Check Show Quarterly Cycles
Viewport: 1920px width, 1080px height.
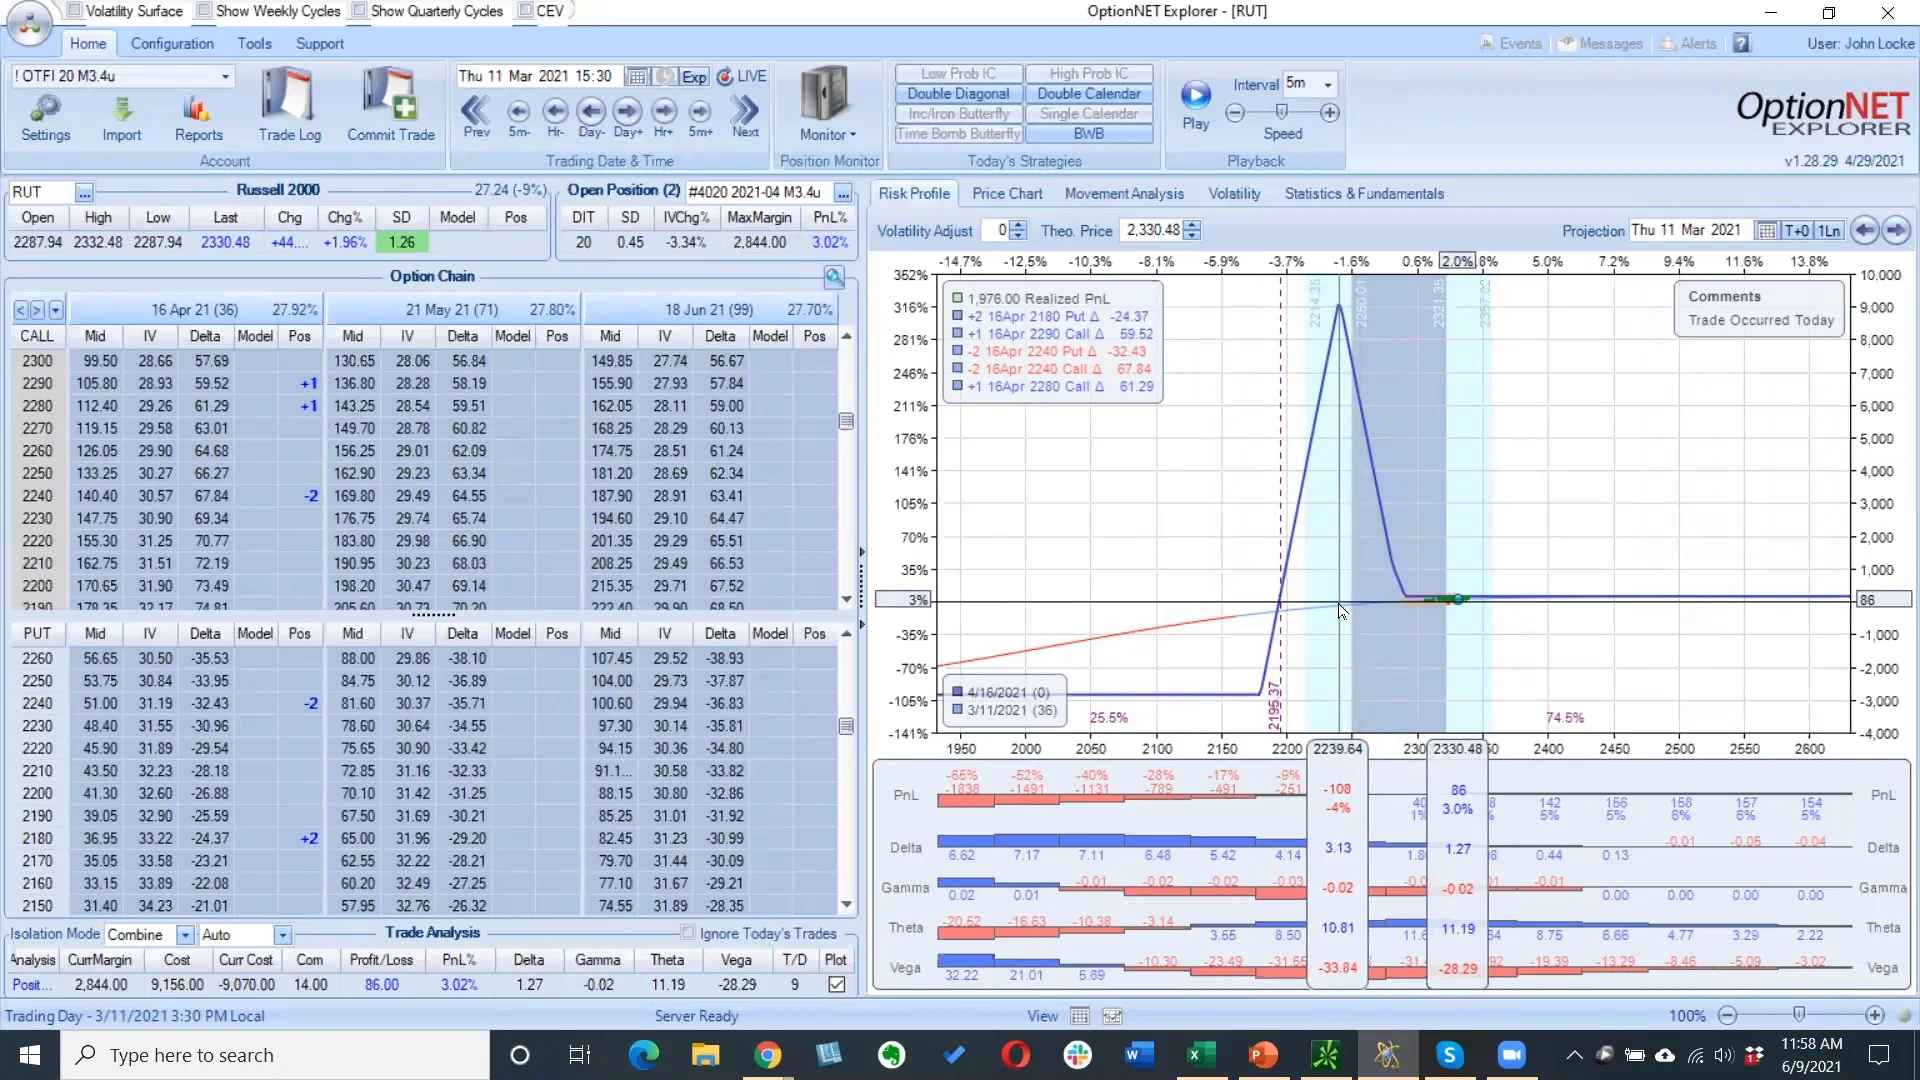click(359, 10)
